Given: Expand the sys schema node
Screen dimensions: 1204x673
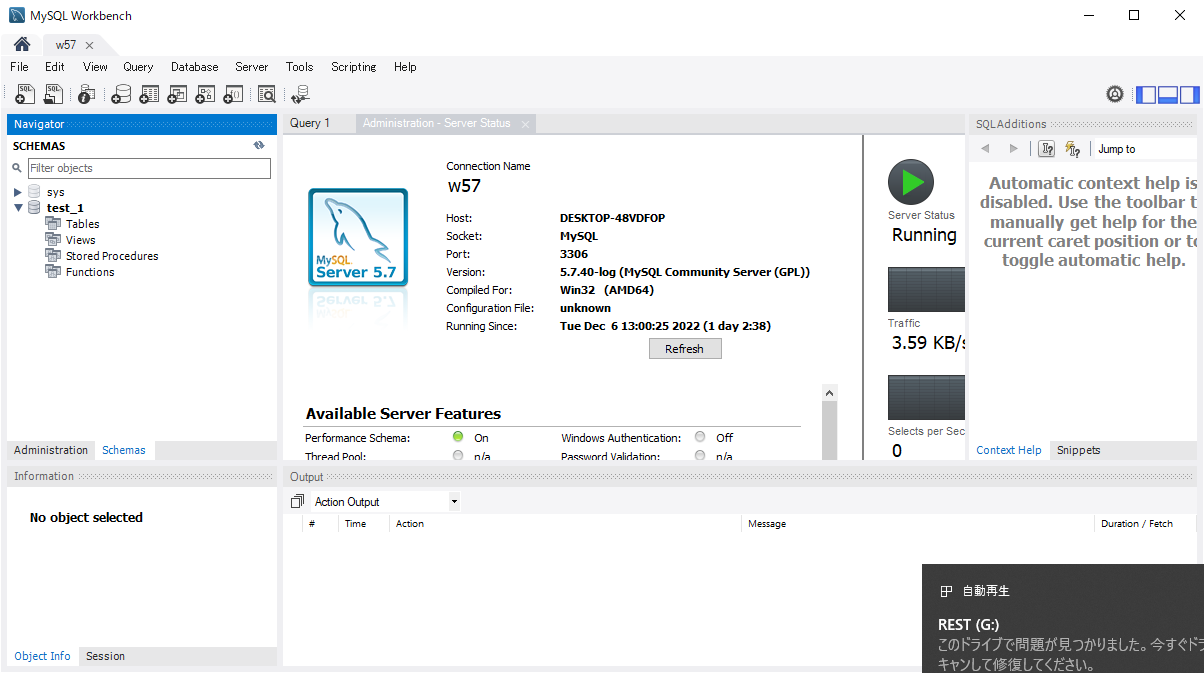Looking at the screenshot, I should coord(18,192).
